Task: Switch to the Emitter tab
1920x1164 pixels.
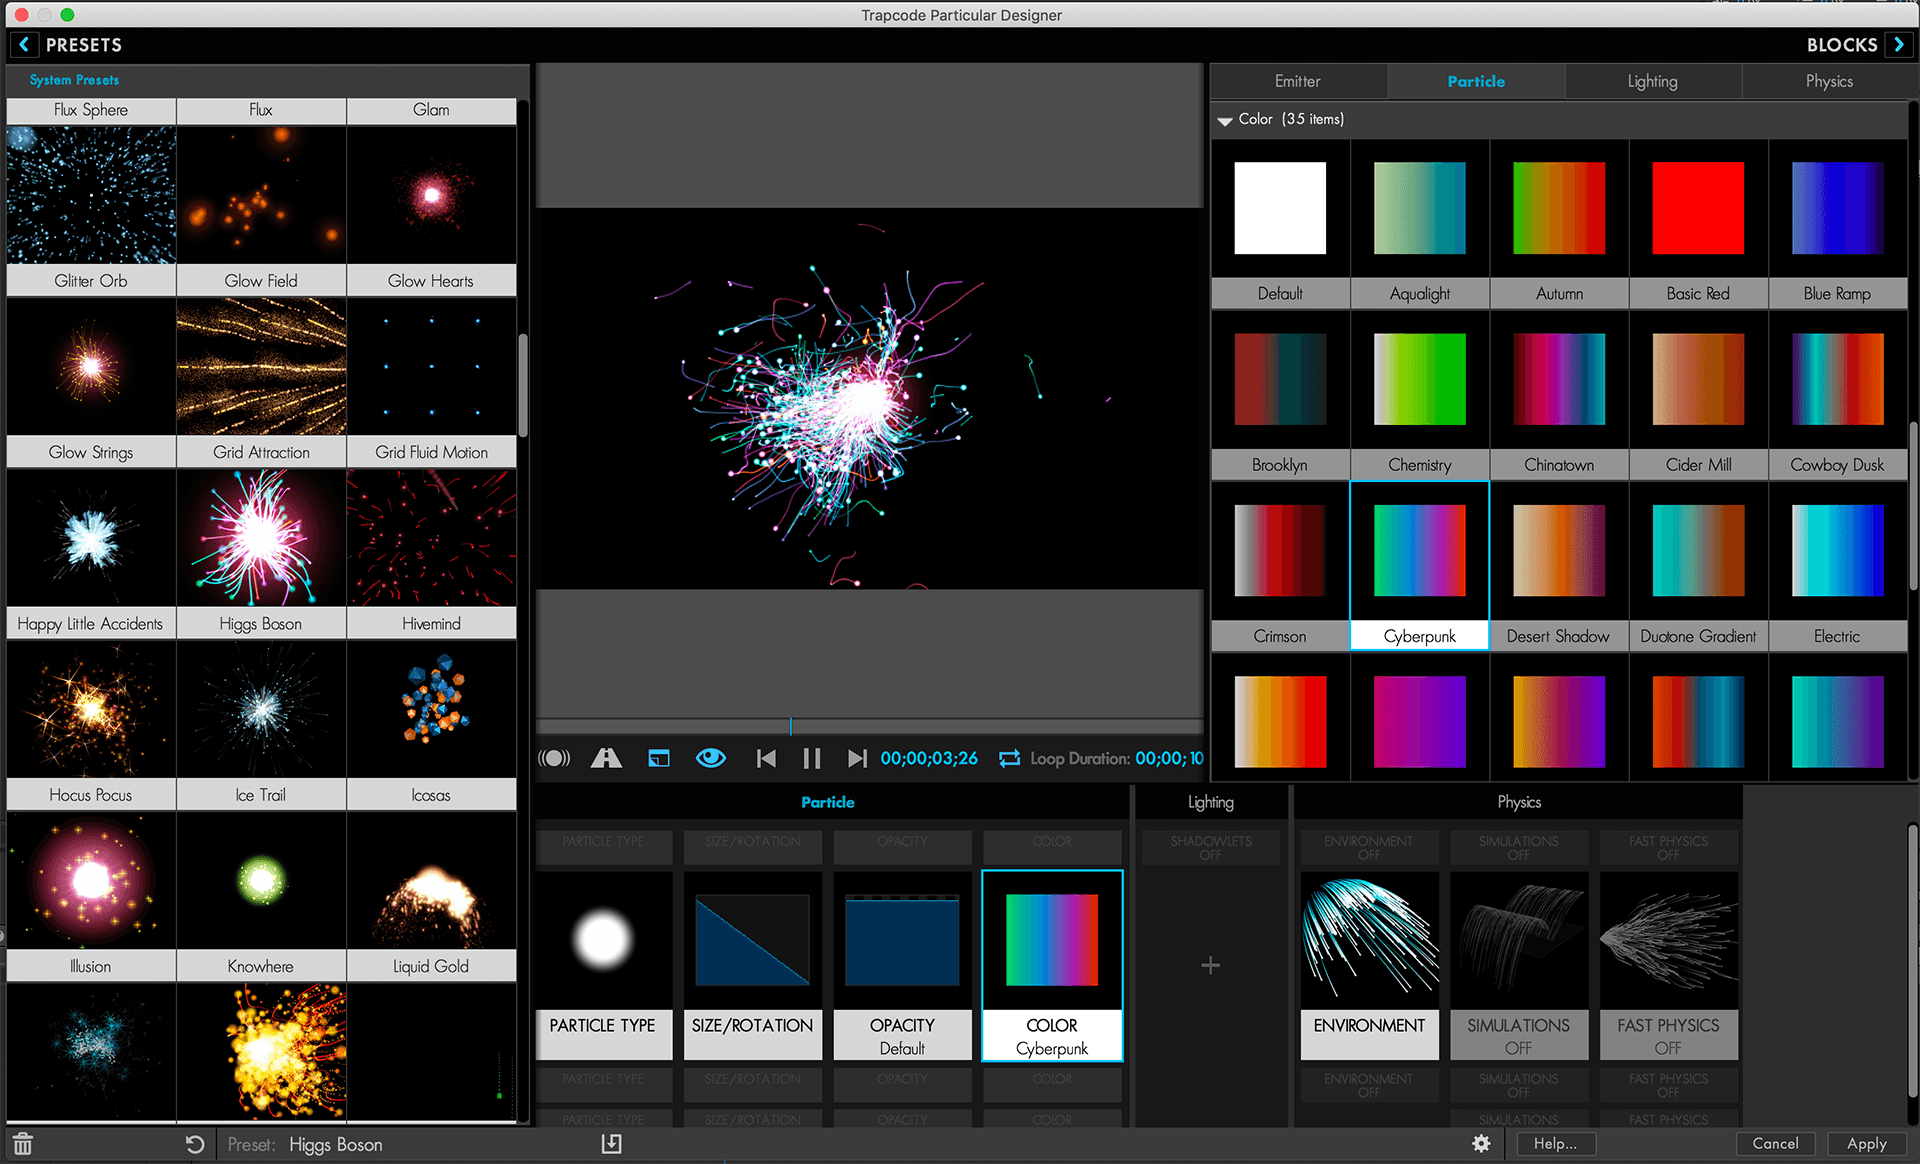Action: coord(1297,81)
